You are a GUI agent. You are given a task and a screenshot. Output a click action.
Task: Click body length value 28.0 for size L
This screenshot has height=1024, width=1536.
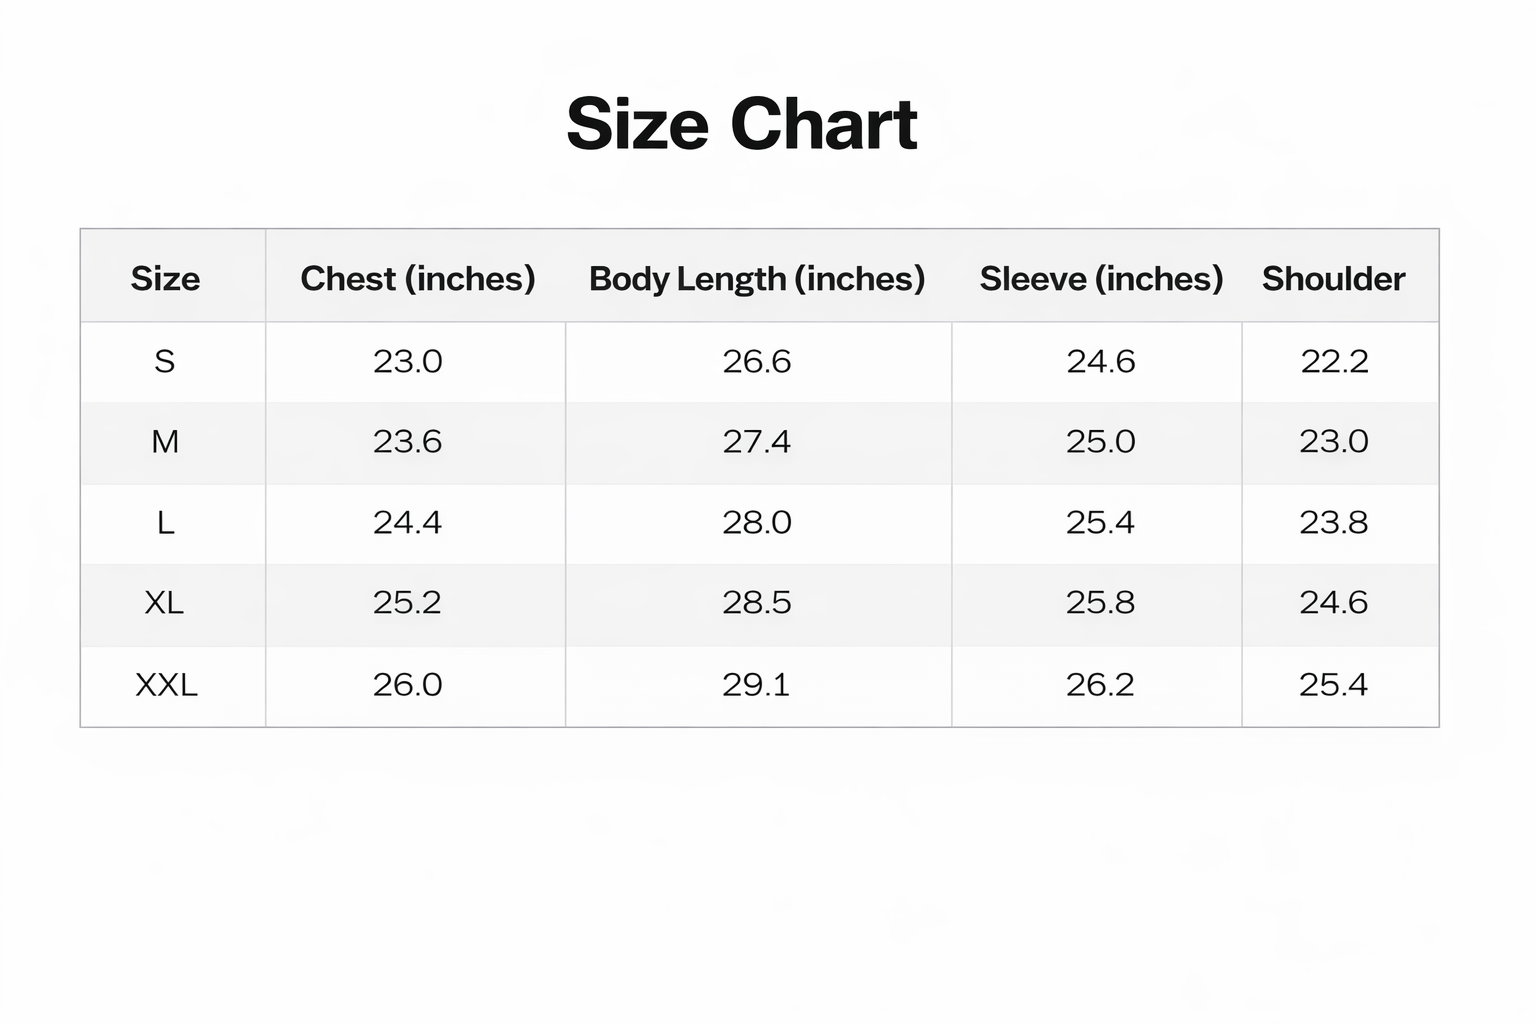(757, 522)
